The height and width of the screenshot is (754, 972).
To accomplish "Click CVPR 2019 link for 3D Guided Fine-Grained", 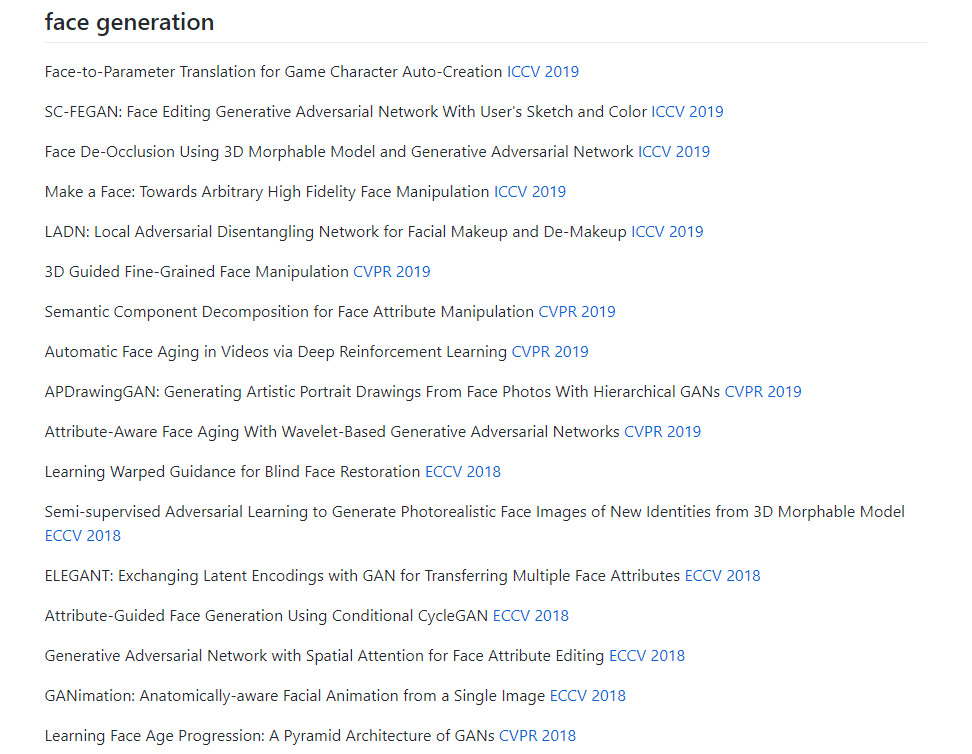I will 391,272.
